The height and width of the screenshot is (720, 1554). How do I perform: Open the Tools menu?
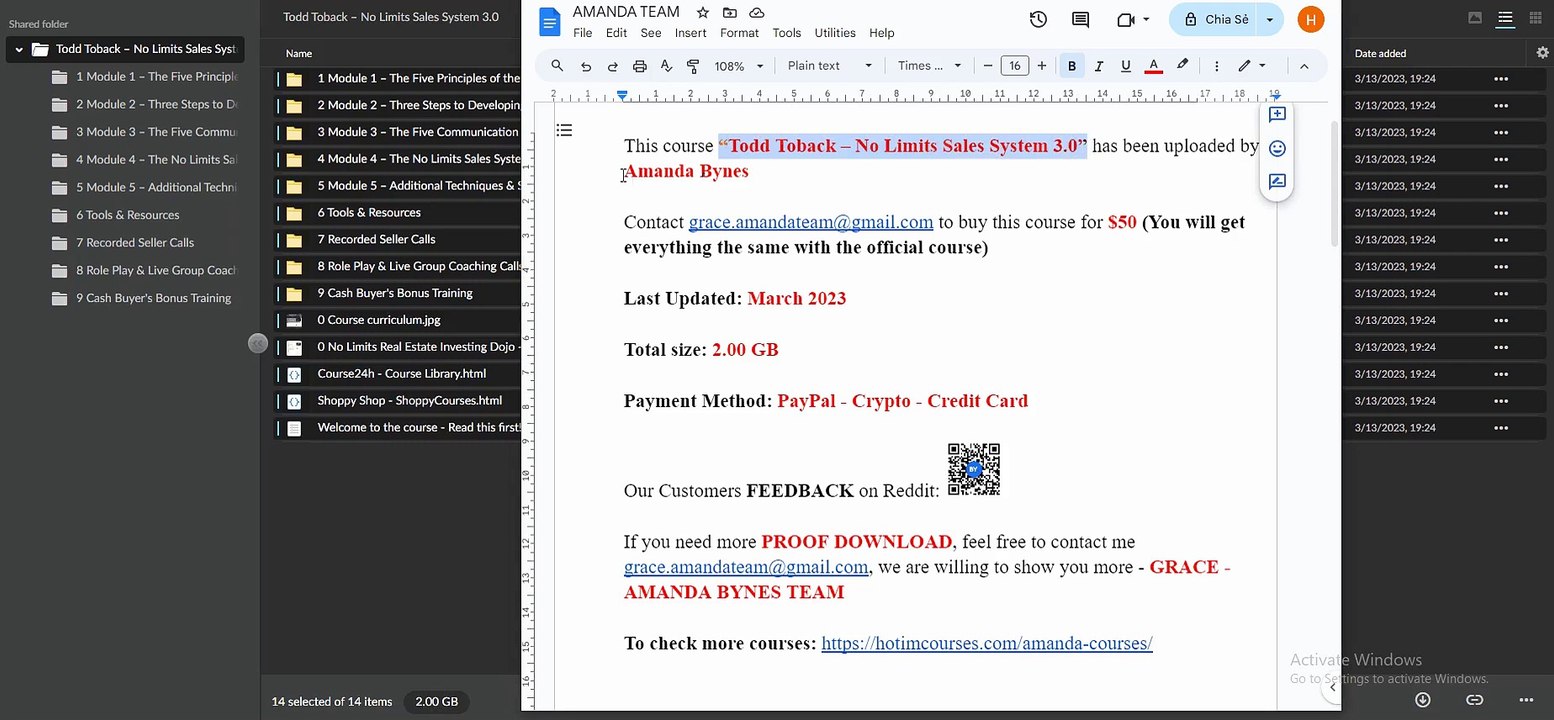787,33
